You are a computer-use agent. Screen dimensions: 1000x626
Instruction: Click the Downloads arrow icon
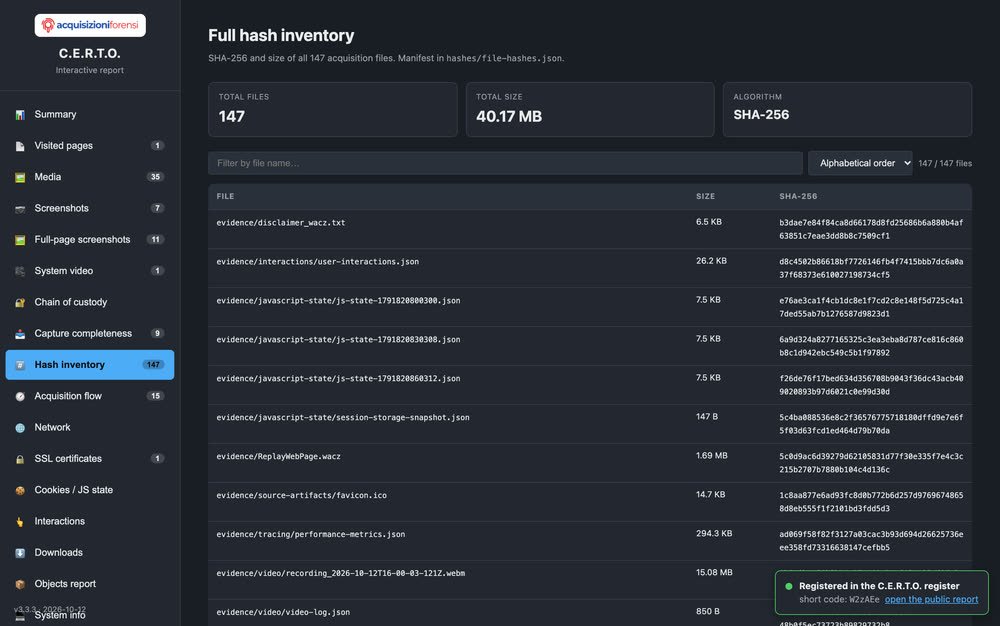[20, 552]
